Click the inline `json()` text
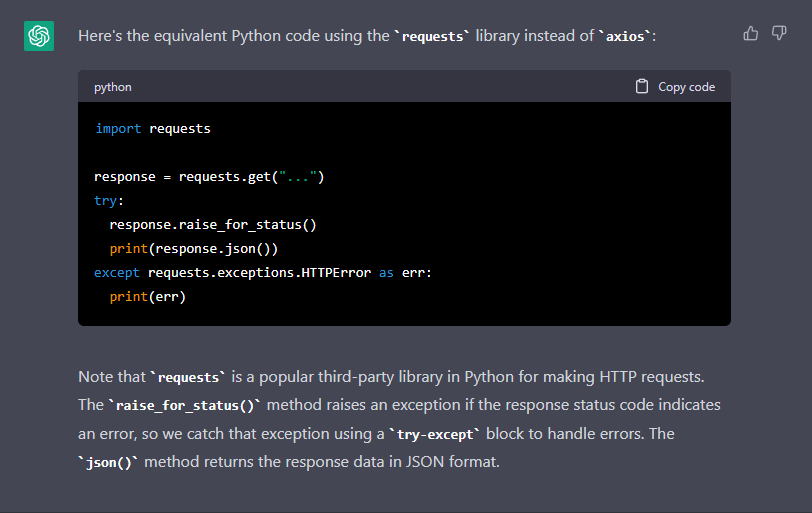Image resolution: width=812 pixels, height=513 pixels. click(108, 462)
